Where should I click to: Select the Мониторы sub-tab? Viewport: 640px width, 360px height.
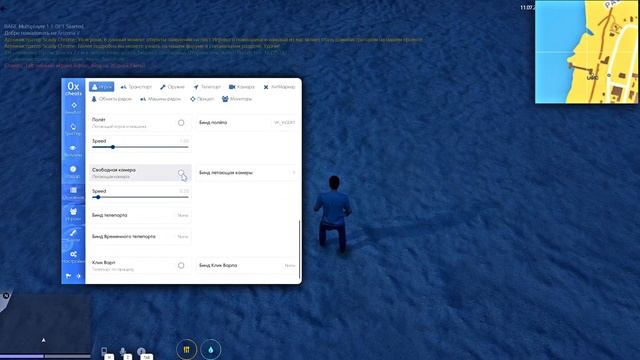tap(237, 99)
